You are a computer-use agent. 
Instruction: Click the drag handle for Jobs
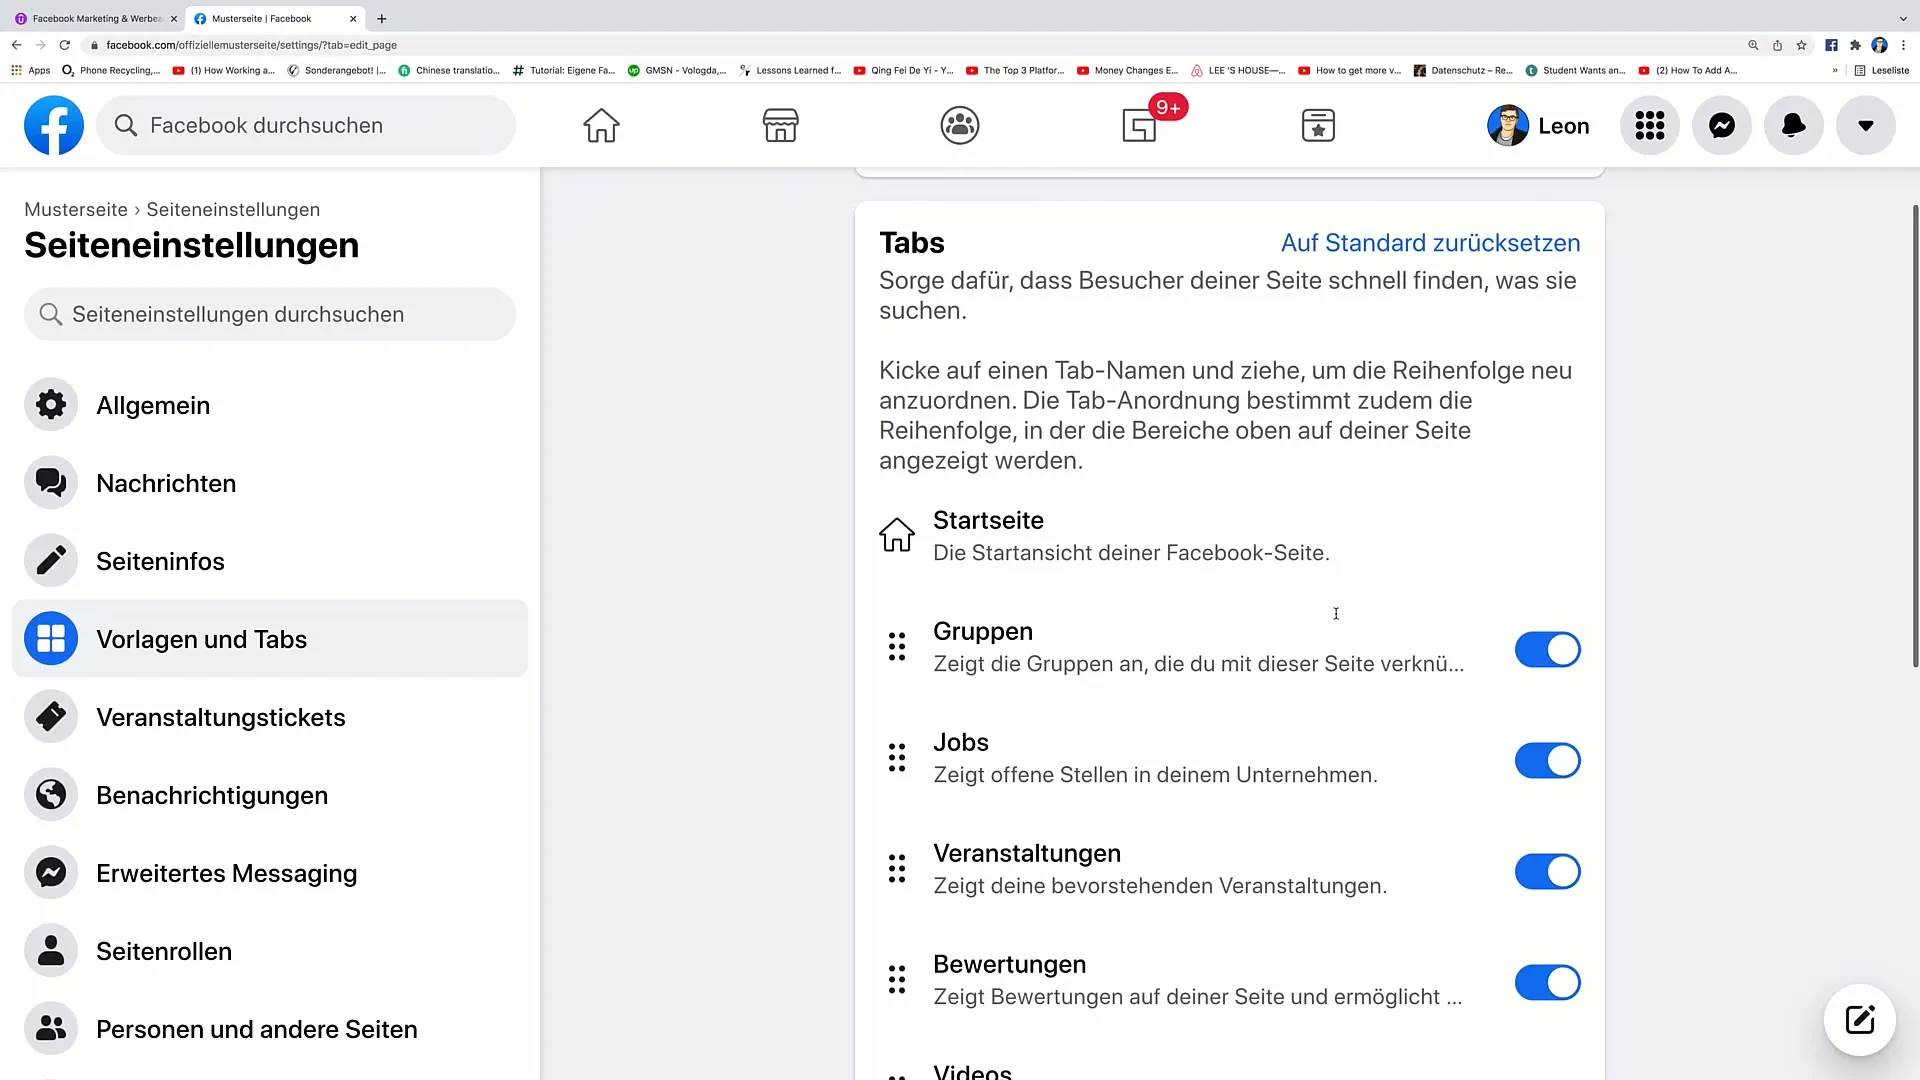(x=897, y=758)
